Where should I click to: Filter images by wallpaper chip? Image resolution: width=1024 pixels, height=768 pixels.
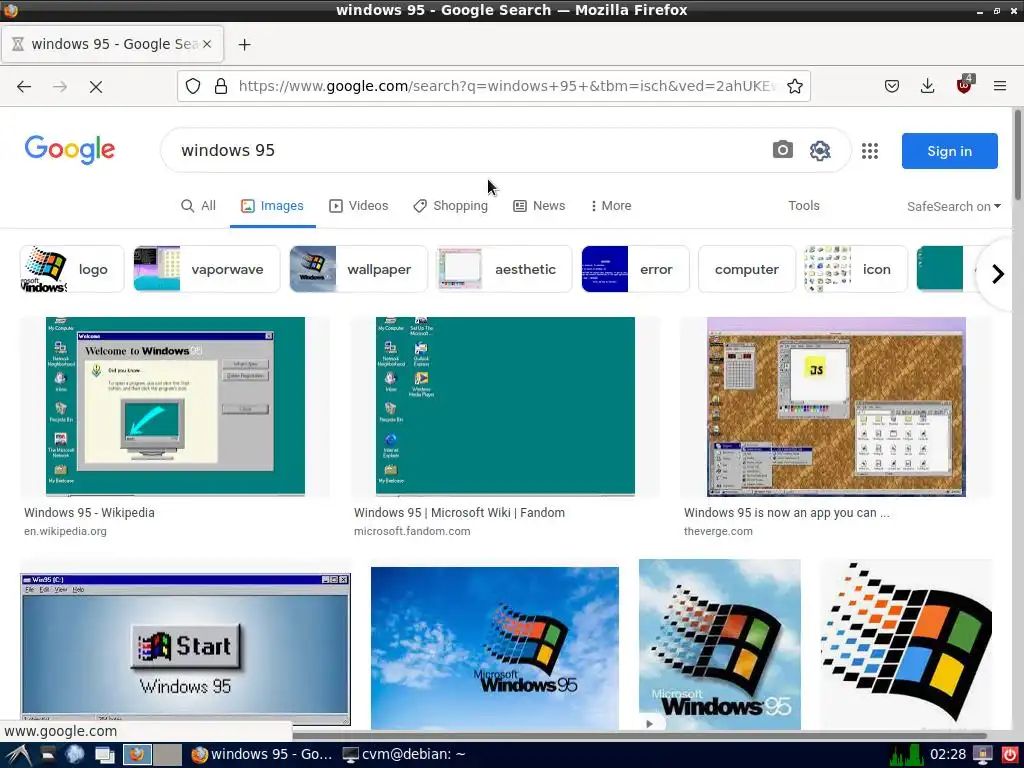click(x=359, y=269)
